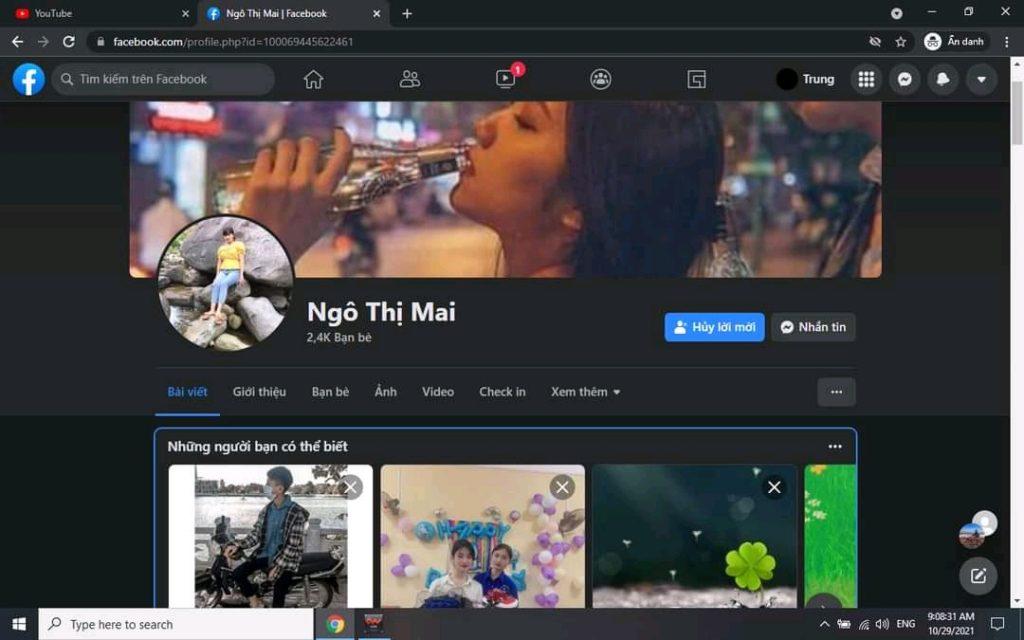Viewport: 1024px width, 640px height.
Task: Click the 'Hủy lời mời' button
Action: 714,327
